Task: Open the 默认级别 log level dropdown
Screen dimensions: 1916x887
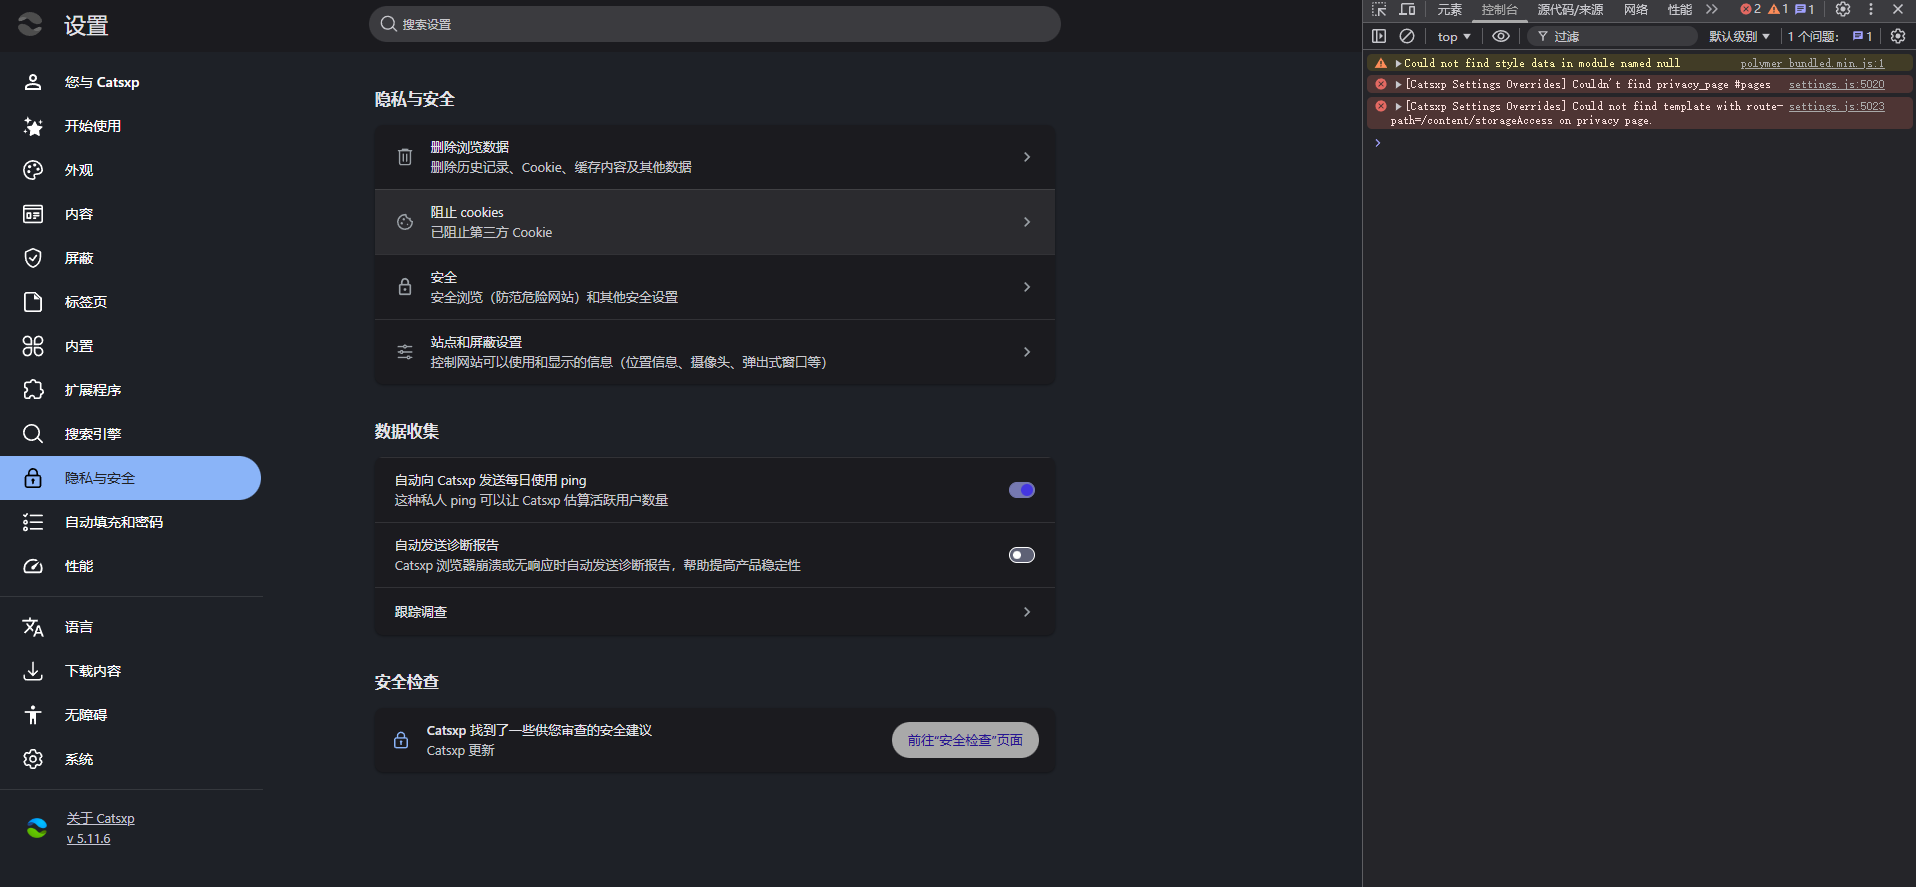Action: 1739,37
